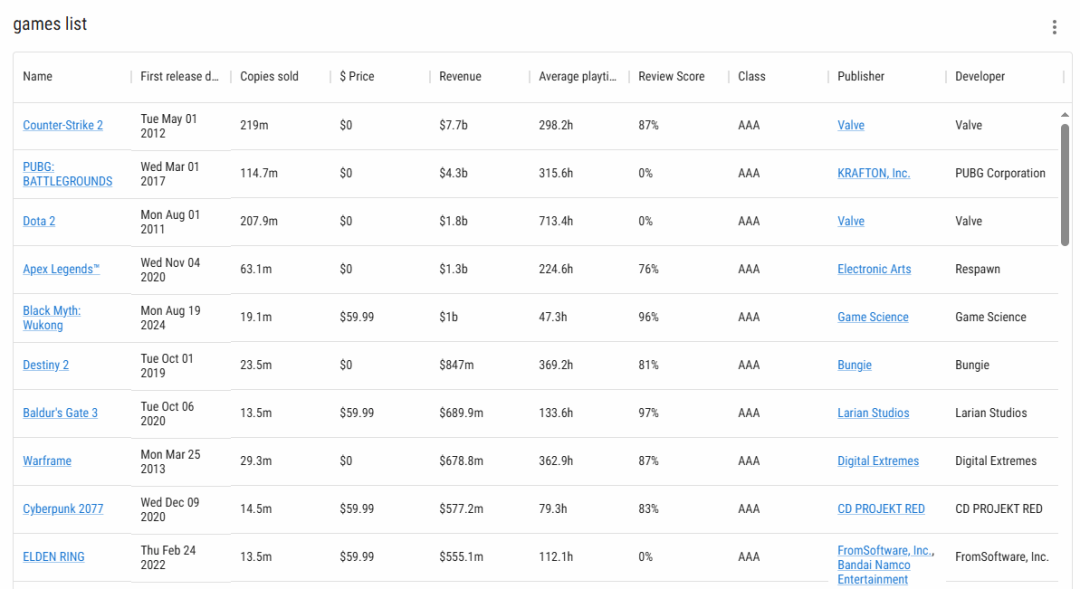Sort by First release date column

[179, 76]
